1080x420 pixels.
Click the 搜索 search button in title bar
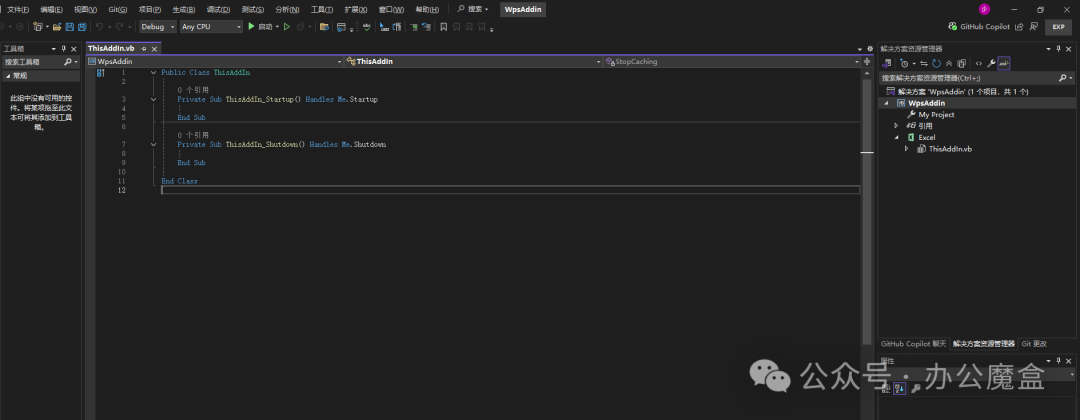click(x=473, y=10)
